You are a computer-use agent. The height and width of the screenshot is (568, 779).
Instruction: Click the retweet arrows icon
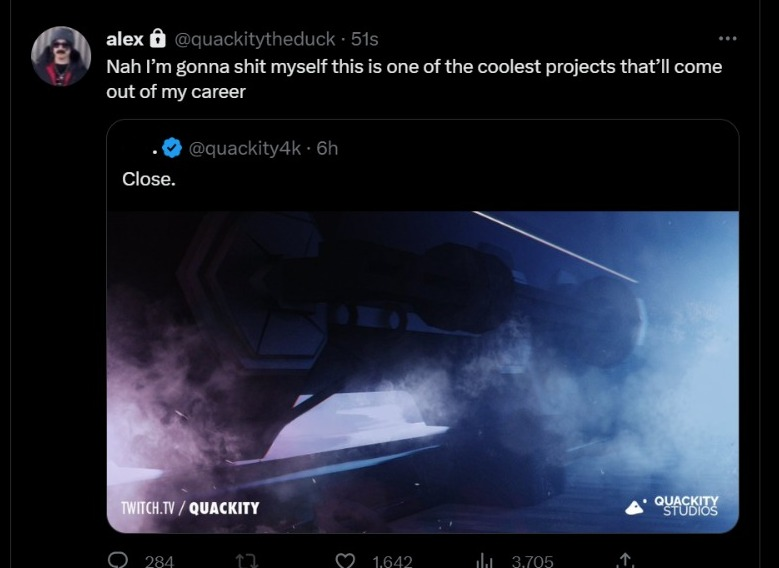tap(246, 561)
